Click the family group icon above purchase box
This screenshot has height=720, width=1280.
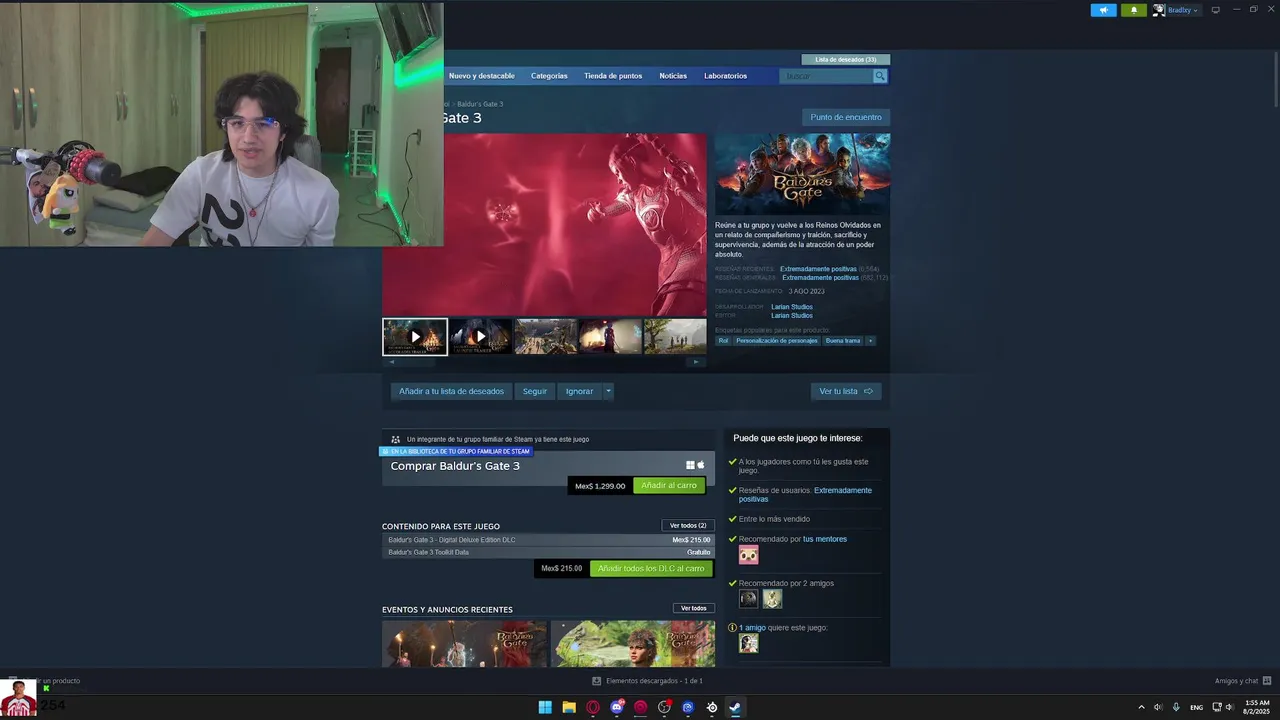click(x=396, y=439)
